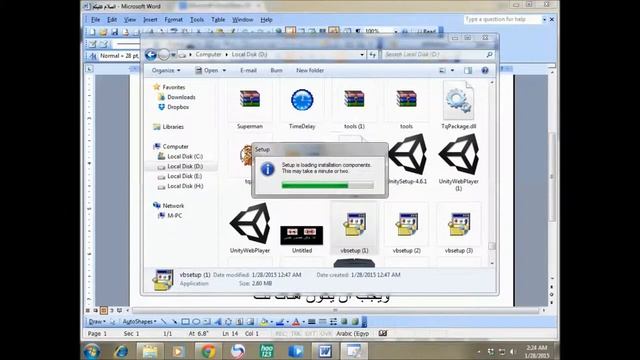
Task: Select Local Disk (C:) in navigation pane
Action: pyautogui.click(x=180, y=156)
